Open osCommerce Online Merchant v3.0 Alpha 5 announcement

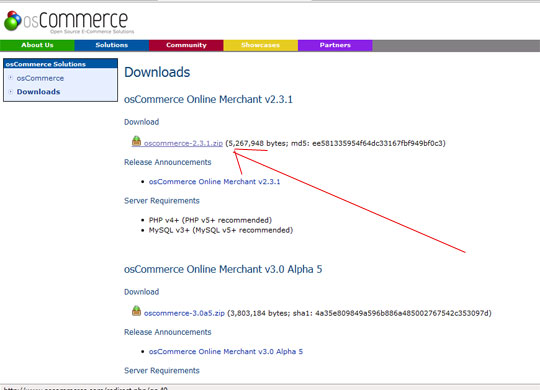tap(226, 351)
